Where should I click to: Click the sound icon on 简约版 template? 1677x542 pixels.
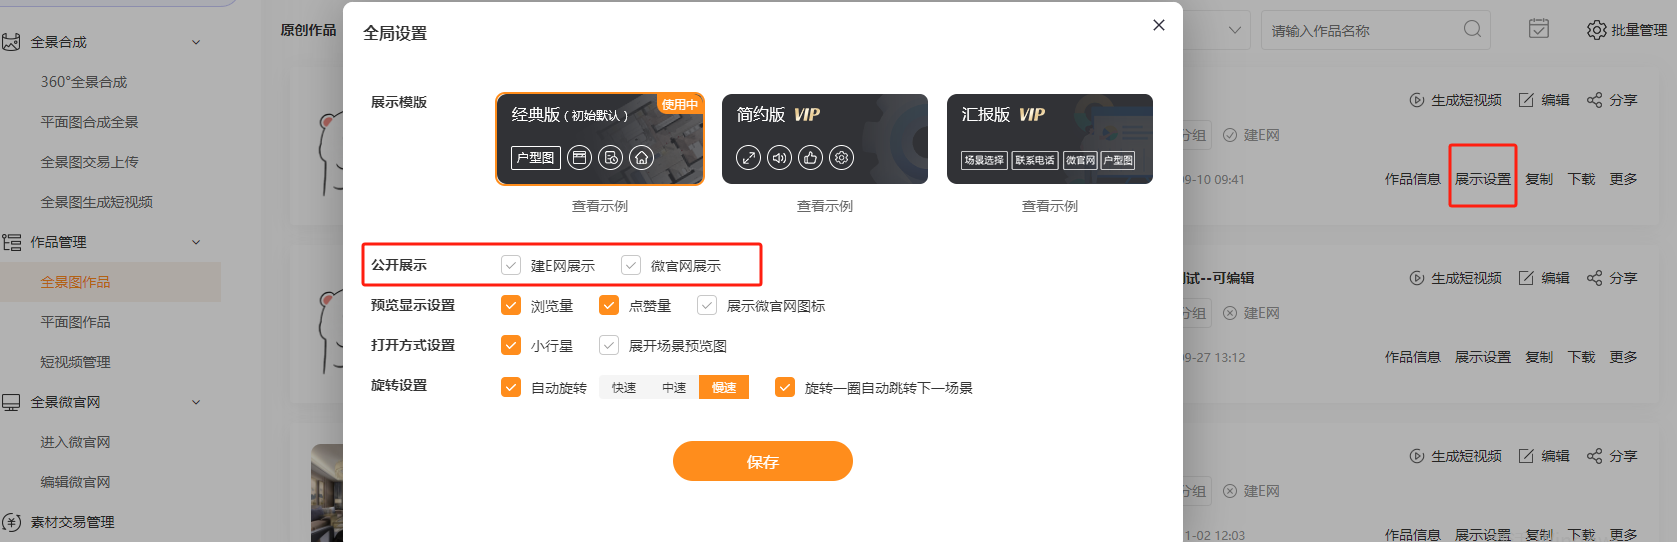tap(779, 158)
